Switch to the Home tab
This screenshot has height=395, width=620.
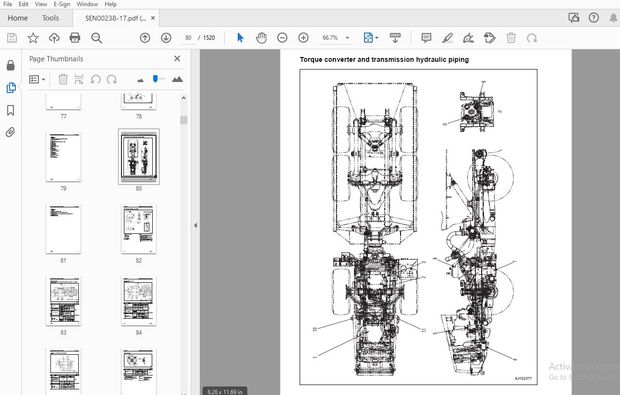pos(17,18)
